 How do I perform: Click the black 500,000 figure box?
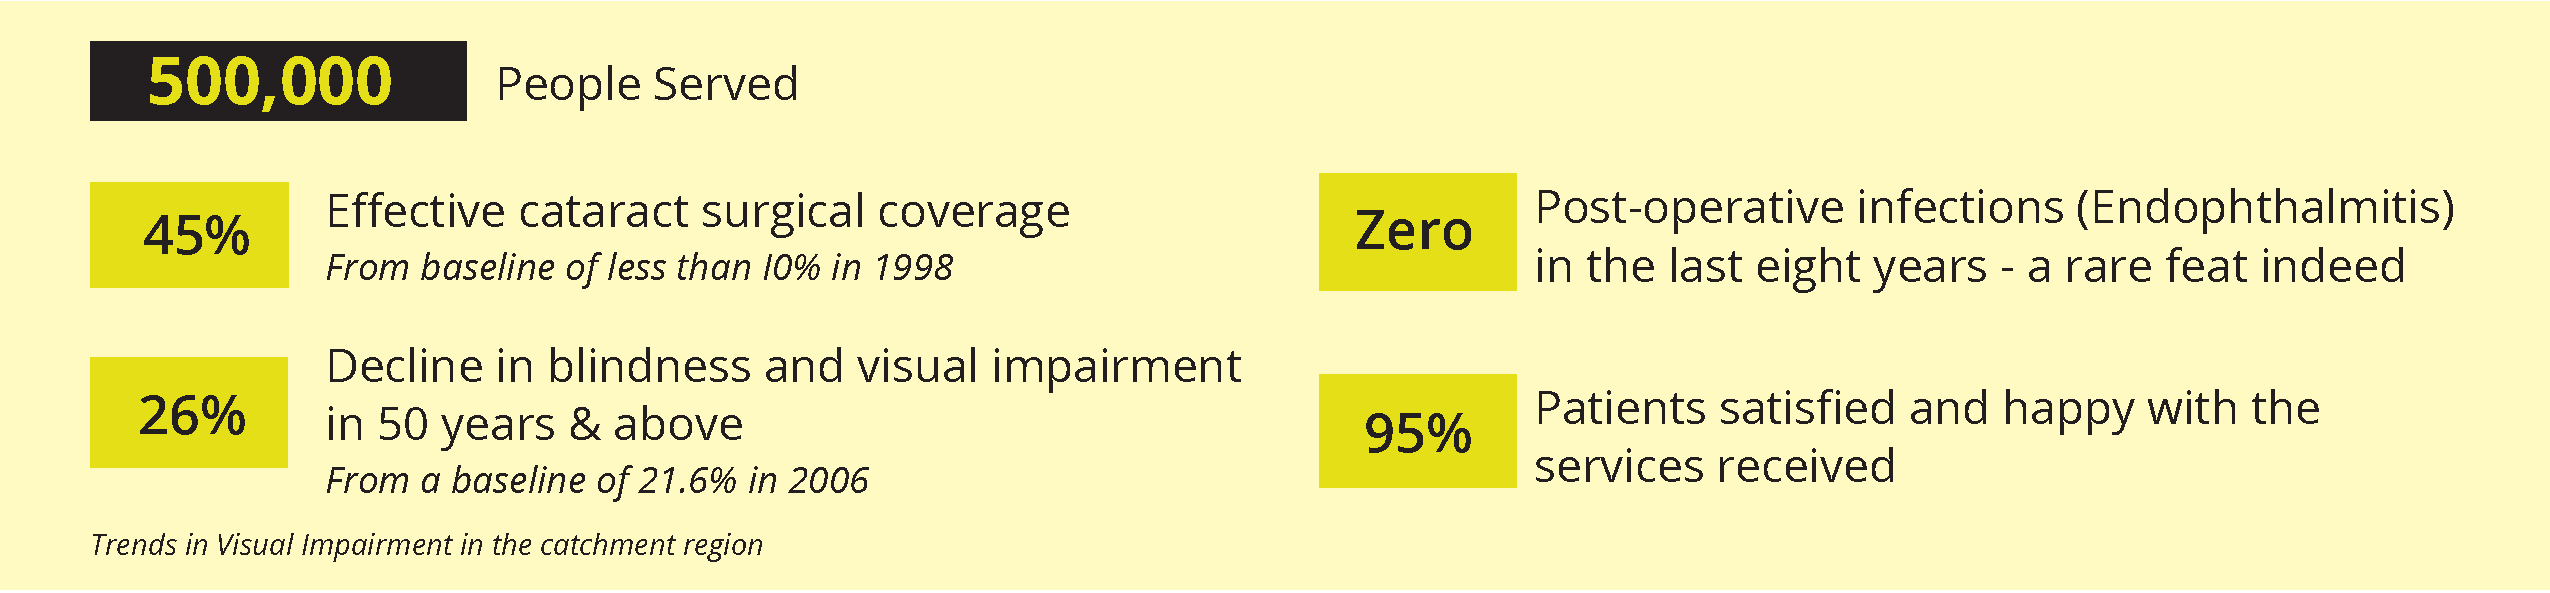point(278,81)
